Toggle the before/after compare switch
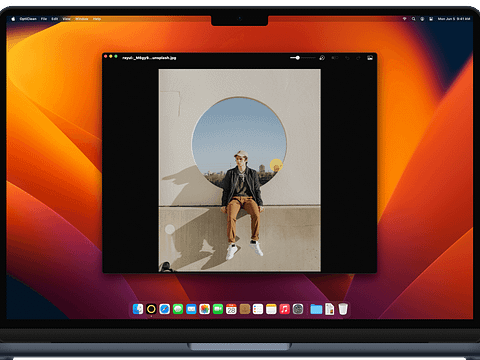This screenshot has width=480, height=360. (x=335, y=58)
